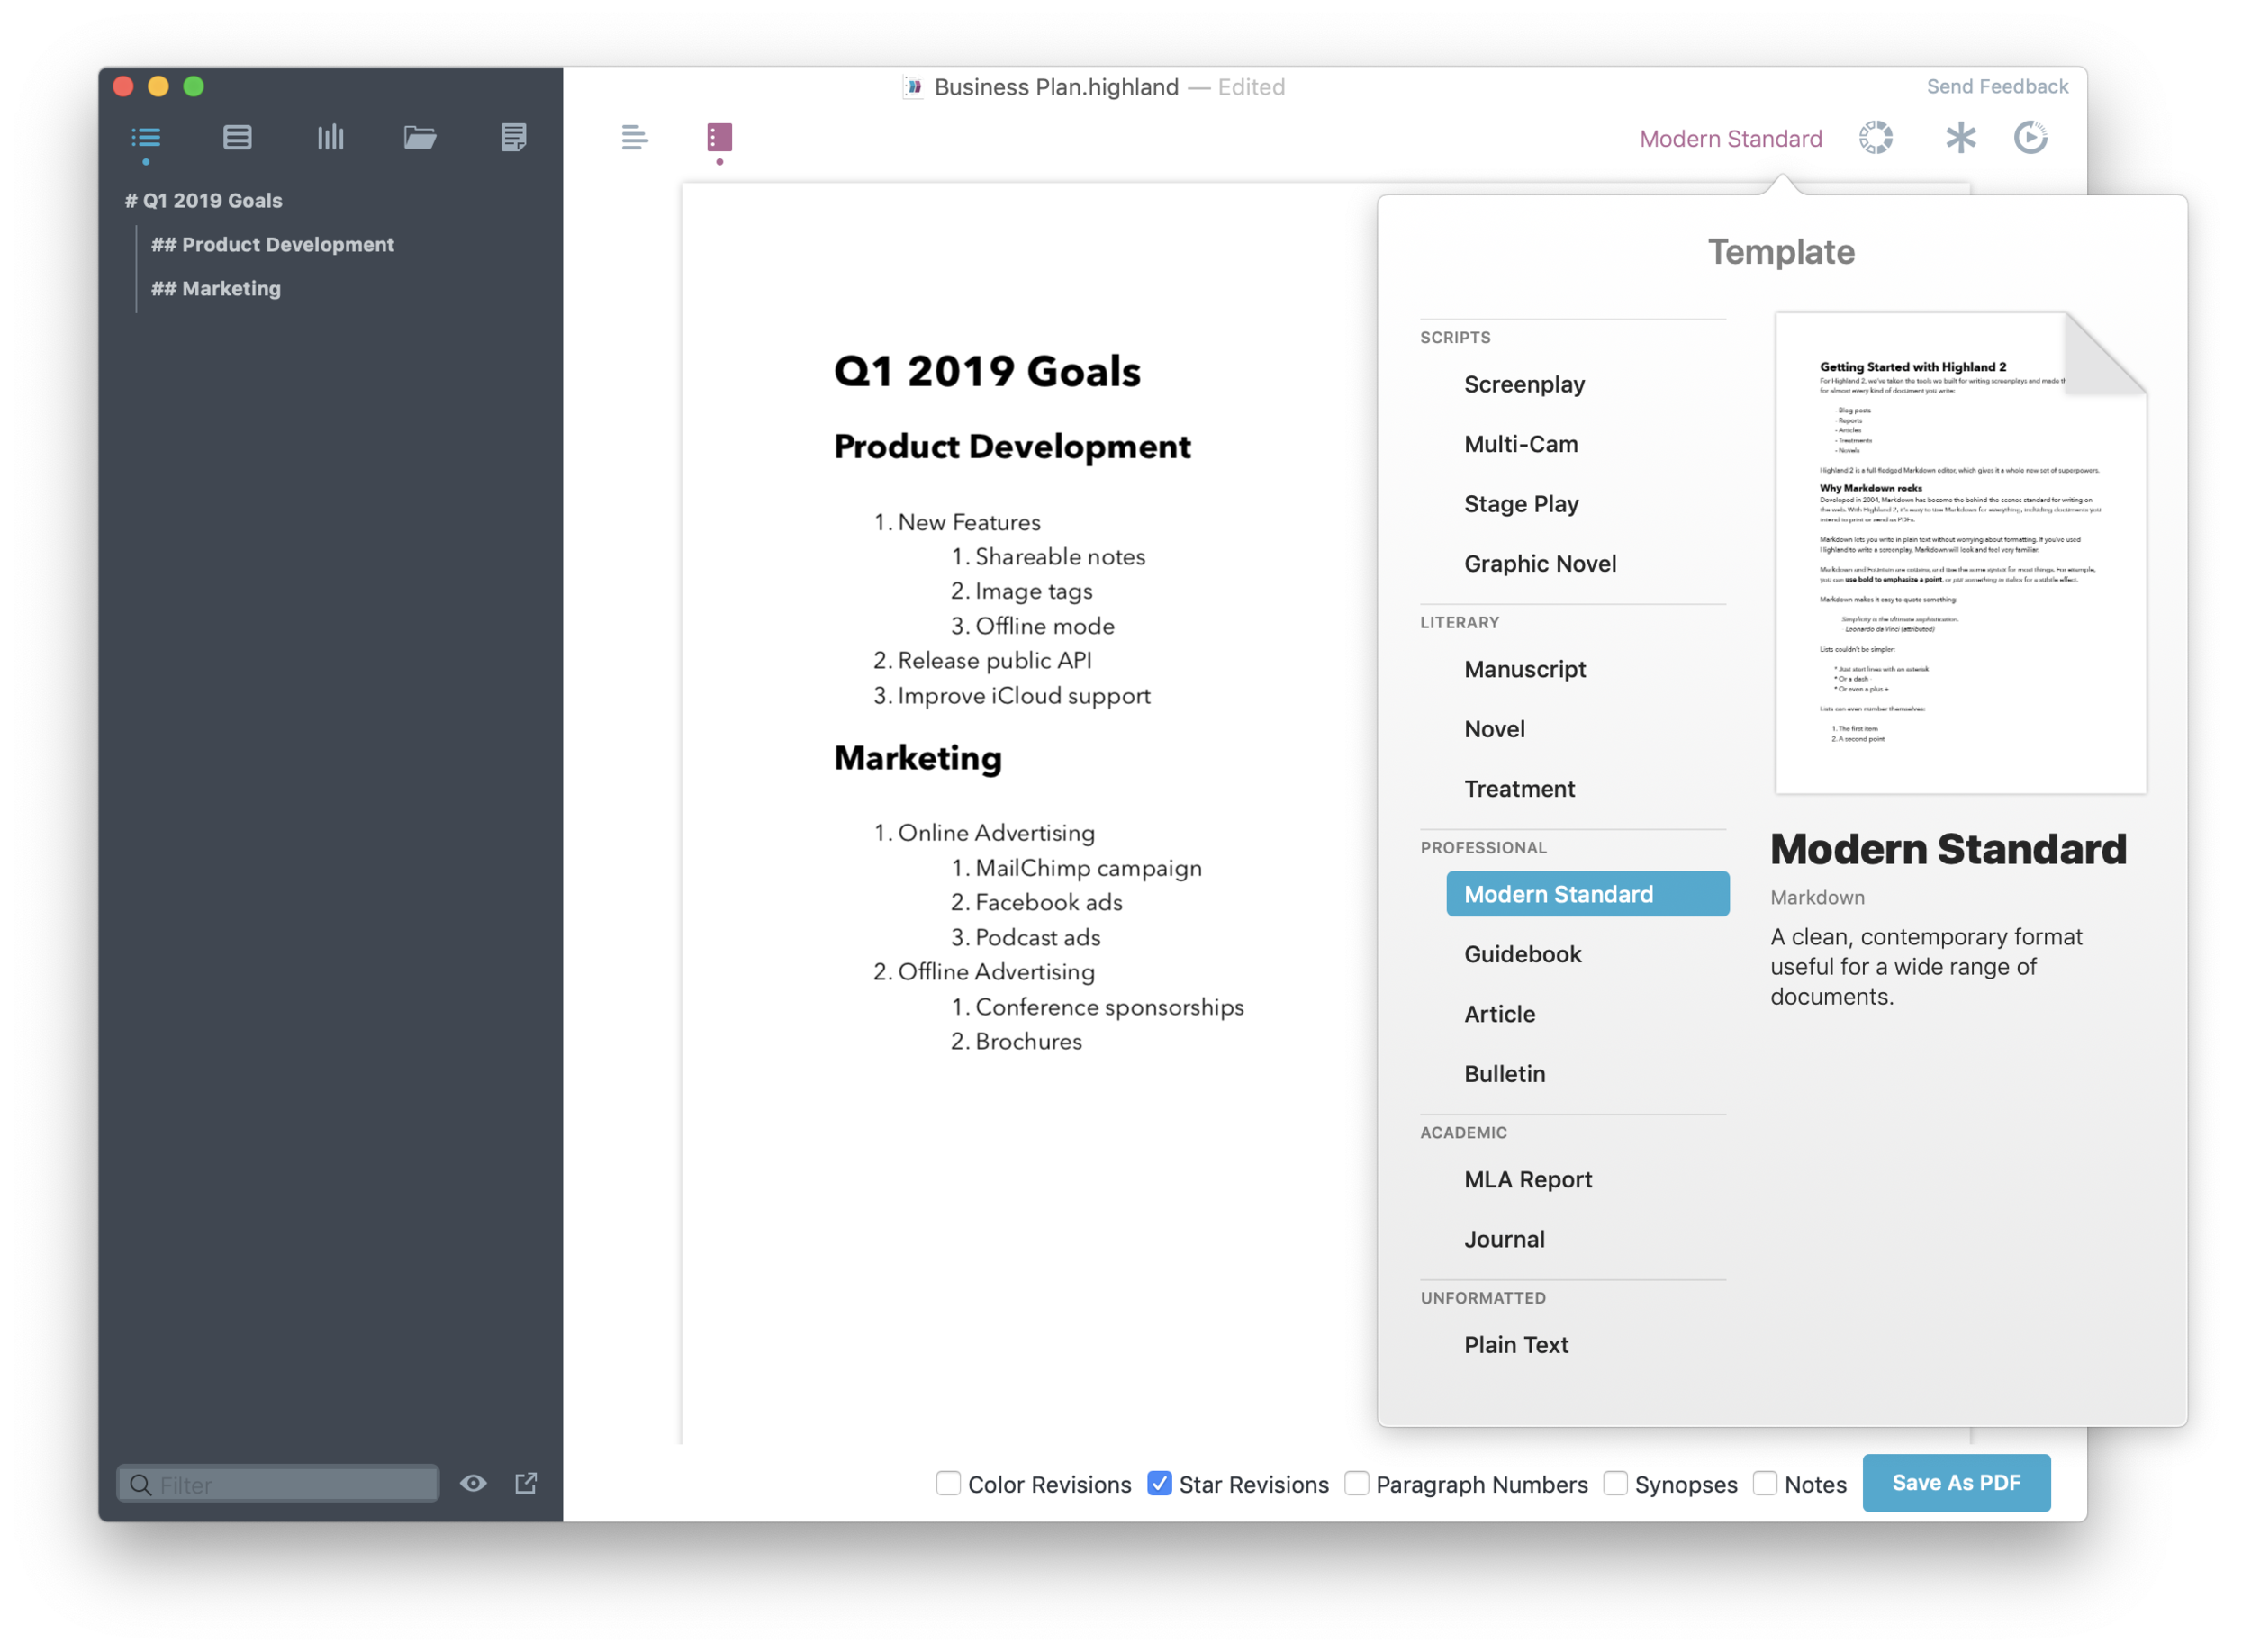Toggle the eye icon near Filter field
The width and height of the screenshot is (2251, 1652).
tap(473, 1483)
